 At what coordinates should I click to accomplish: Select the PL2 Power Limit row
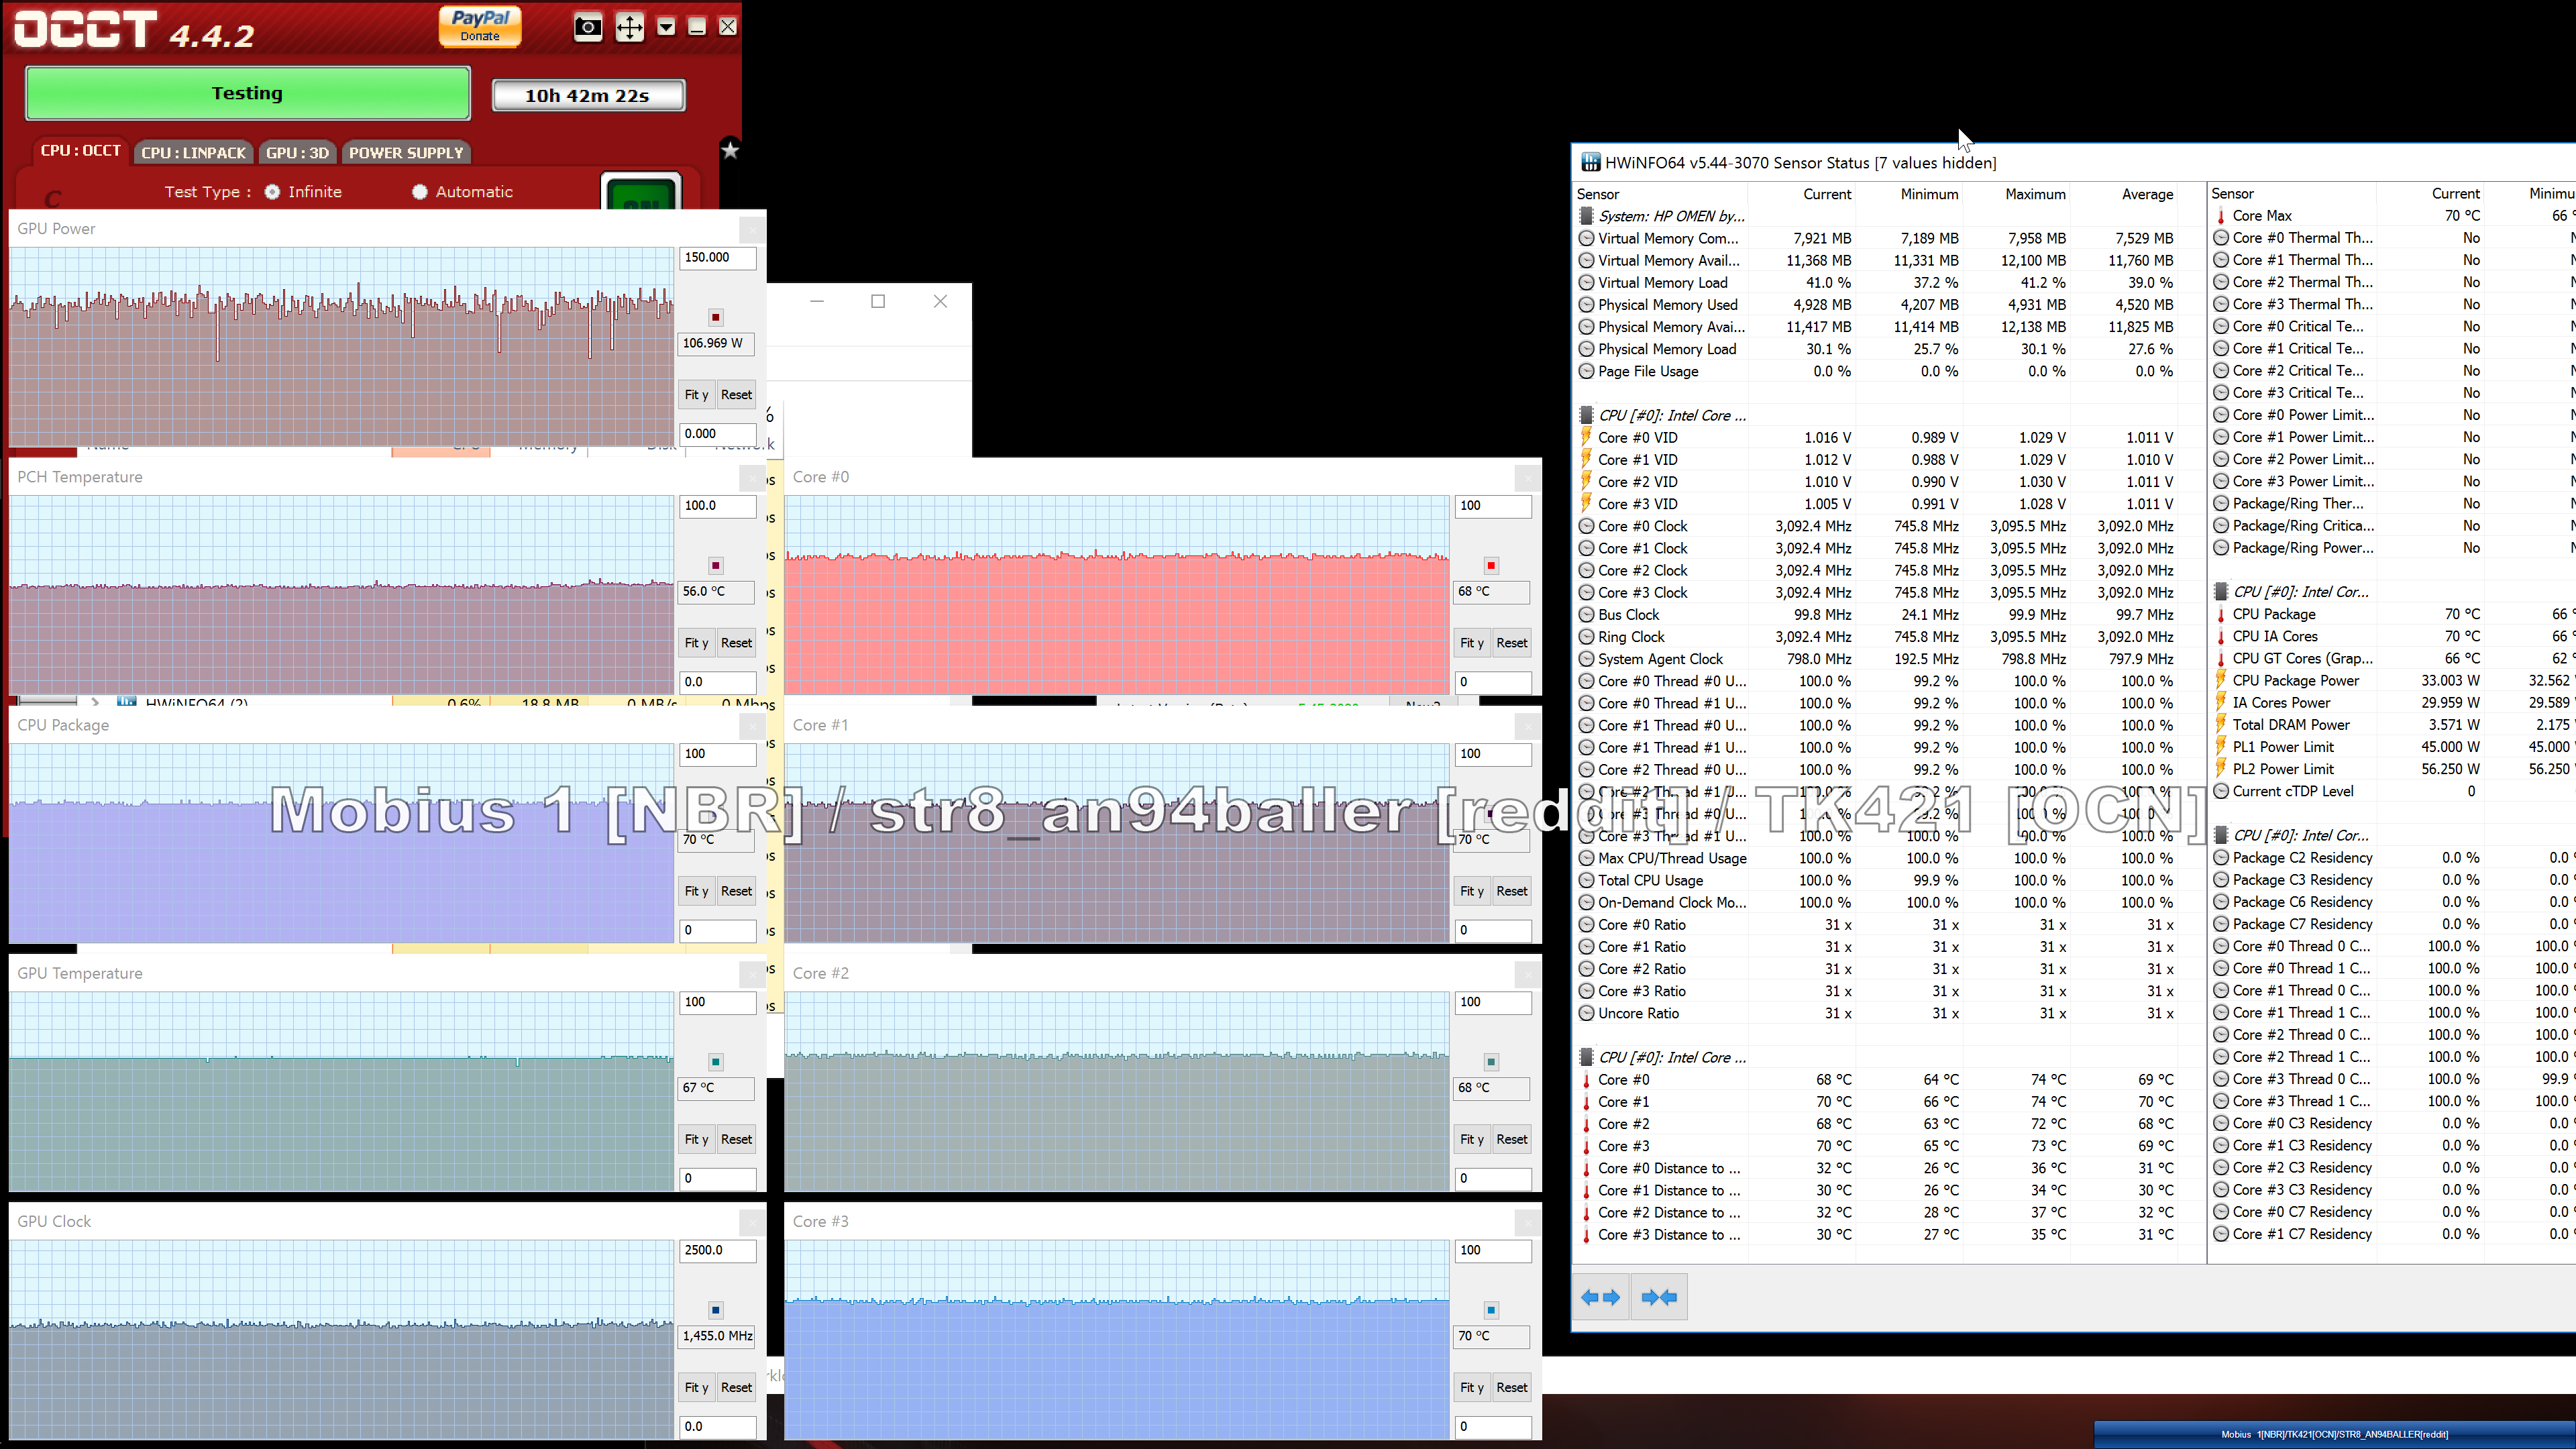2393,769
